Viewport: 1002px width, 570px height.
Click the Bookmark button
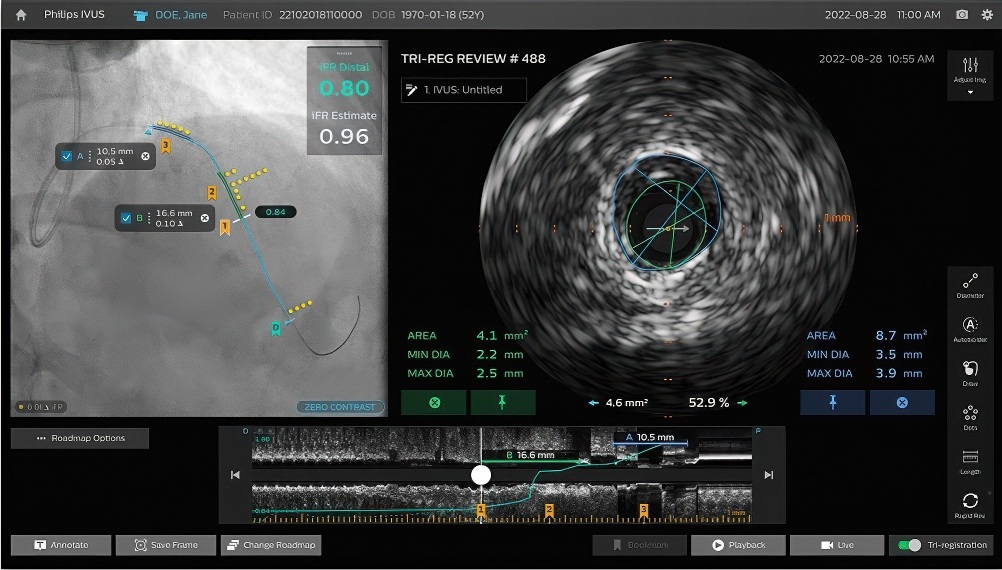coord(640,545)
